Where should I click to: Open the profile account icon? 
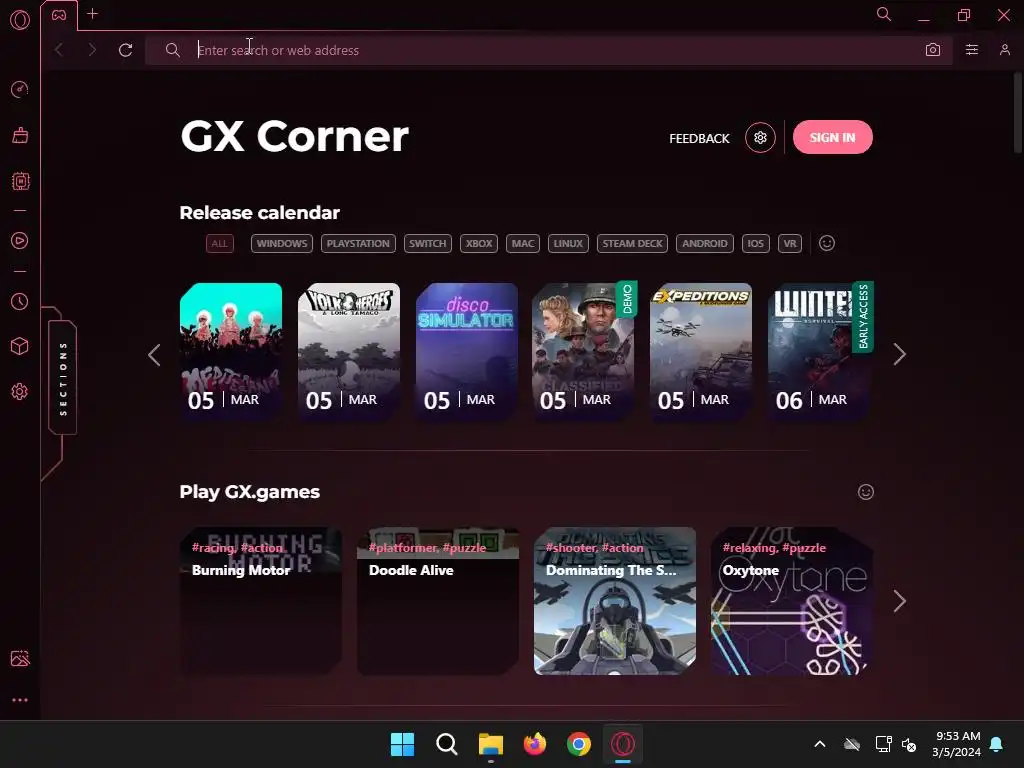click(x=1004, y=50)
